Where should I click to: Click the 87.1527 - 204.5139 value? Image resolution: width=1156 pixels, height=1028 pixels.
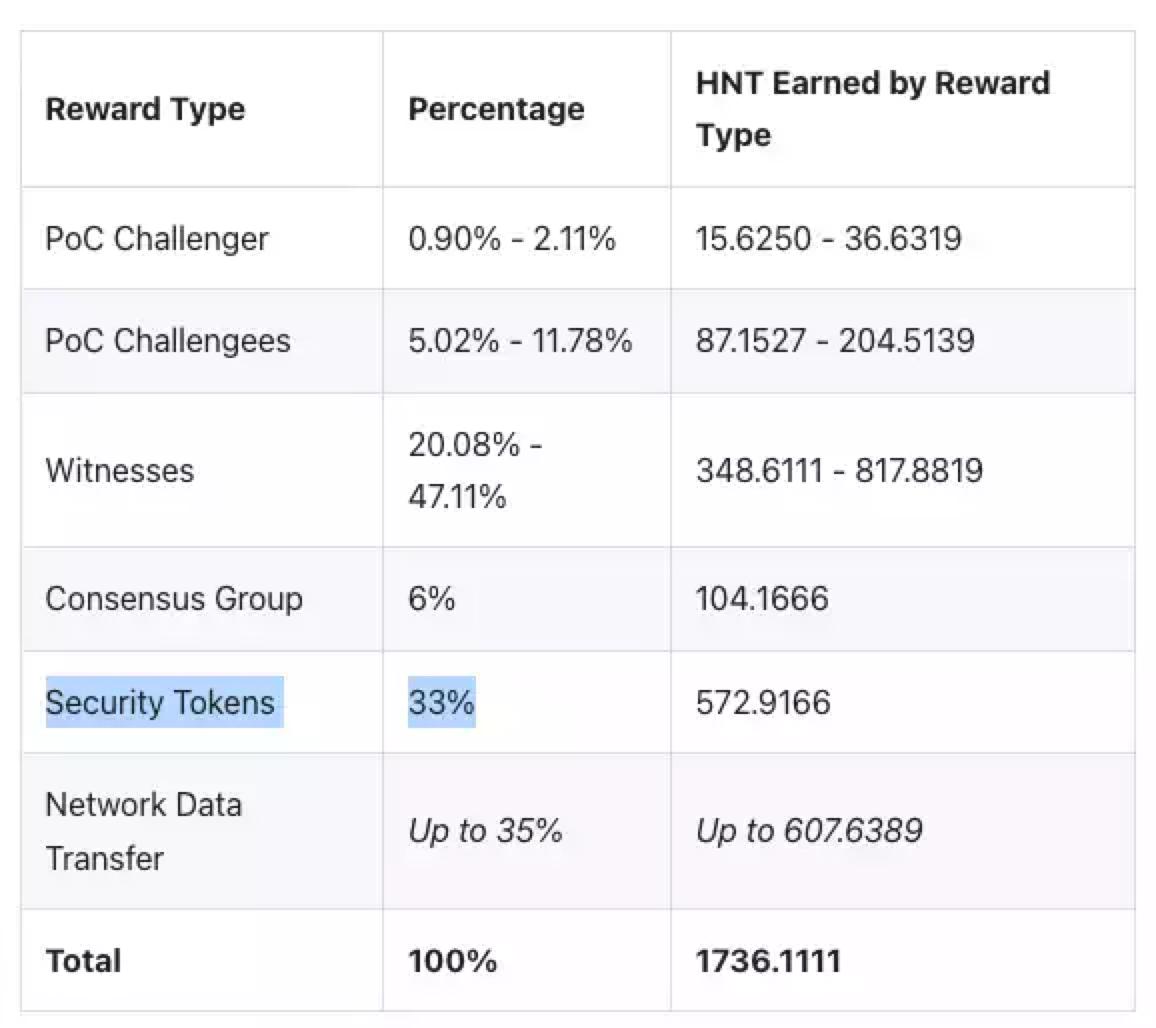(835, 341)
